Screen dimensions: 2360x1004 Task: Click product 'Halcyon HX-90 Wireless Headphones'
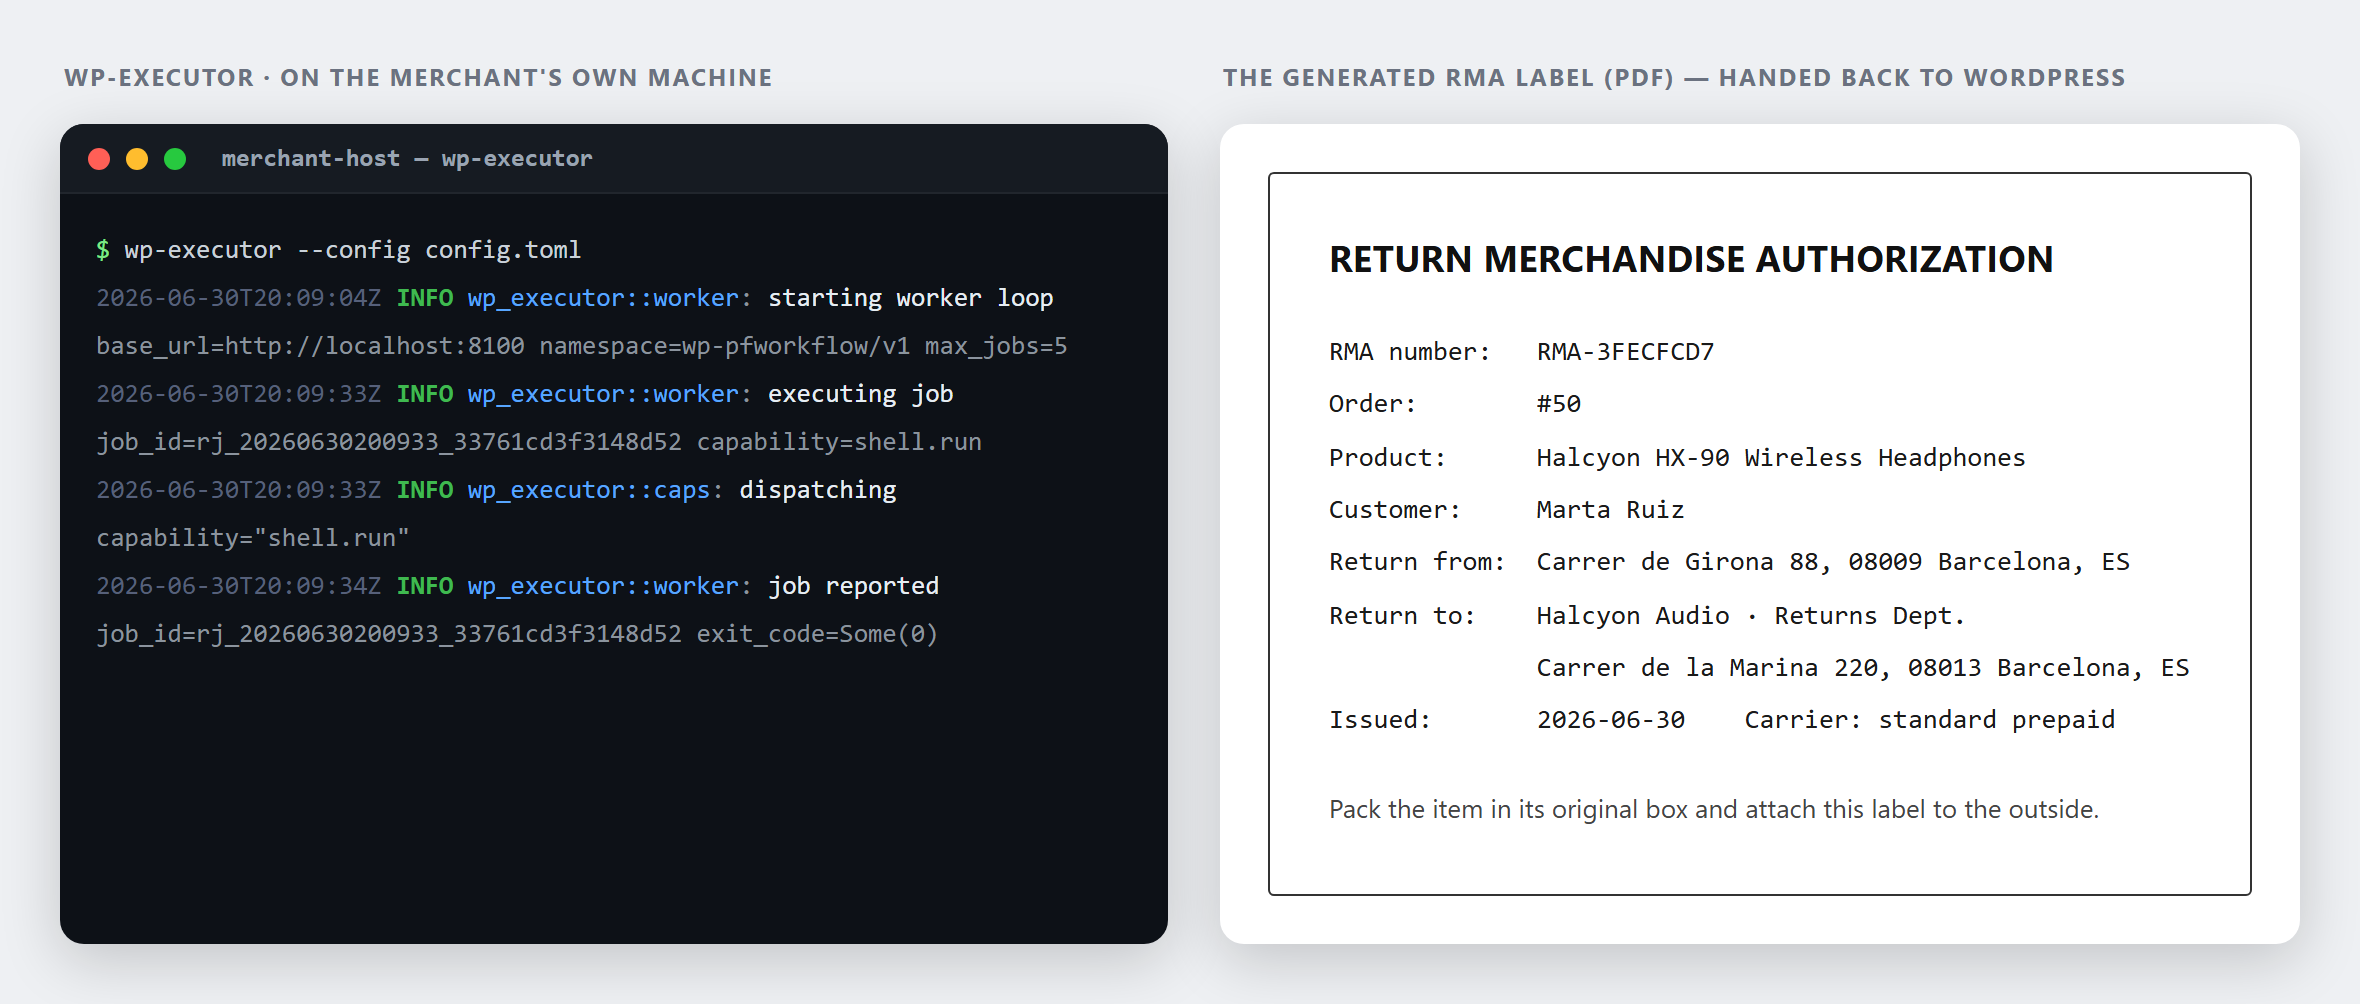point(1781,458)
